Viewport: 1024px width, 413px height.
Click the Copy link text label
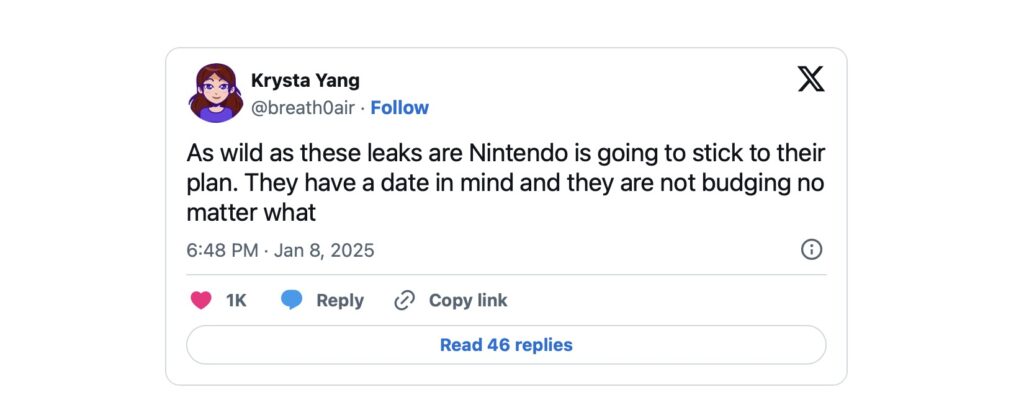coord(468,300)
